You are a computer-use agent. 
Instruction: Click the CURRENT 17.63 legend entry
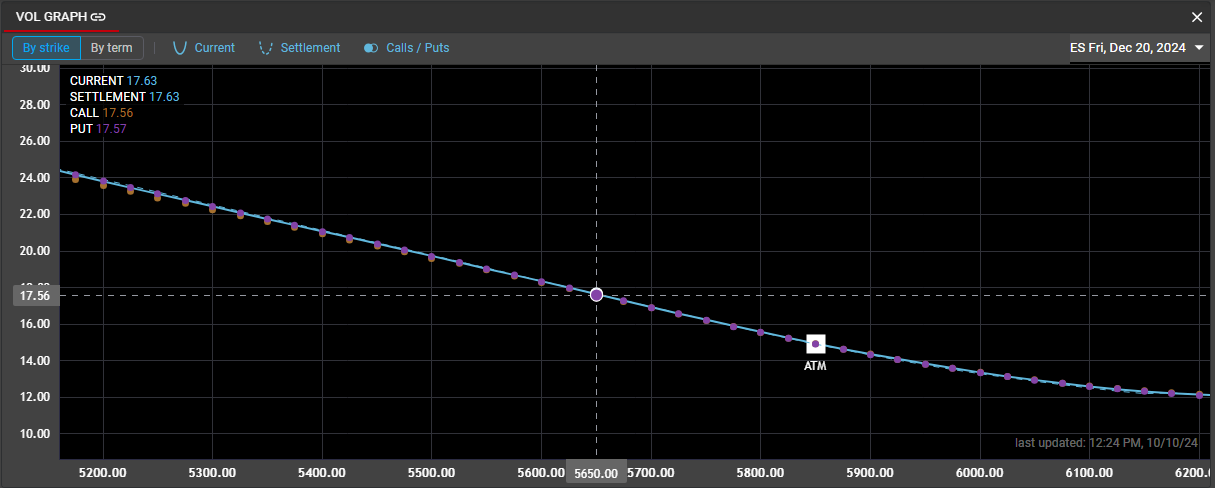pyautogui.click(x=113, y=80)
